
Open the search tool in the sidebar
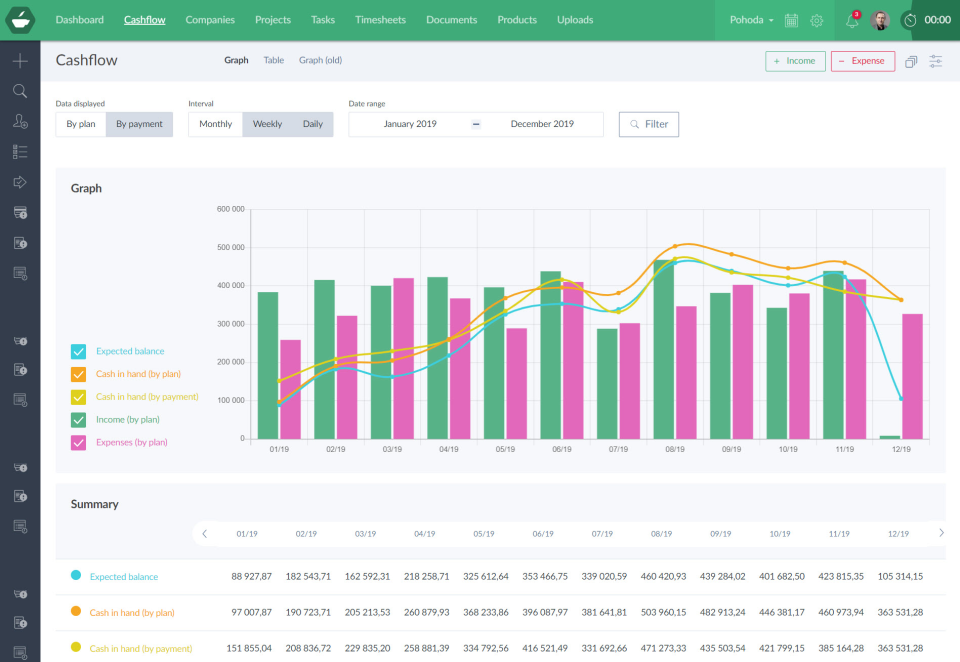(x=20, y=90)
